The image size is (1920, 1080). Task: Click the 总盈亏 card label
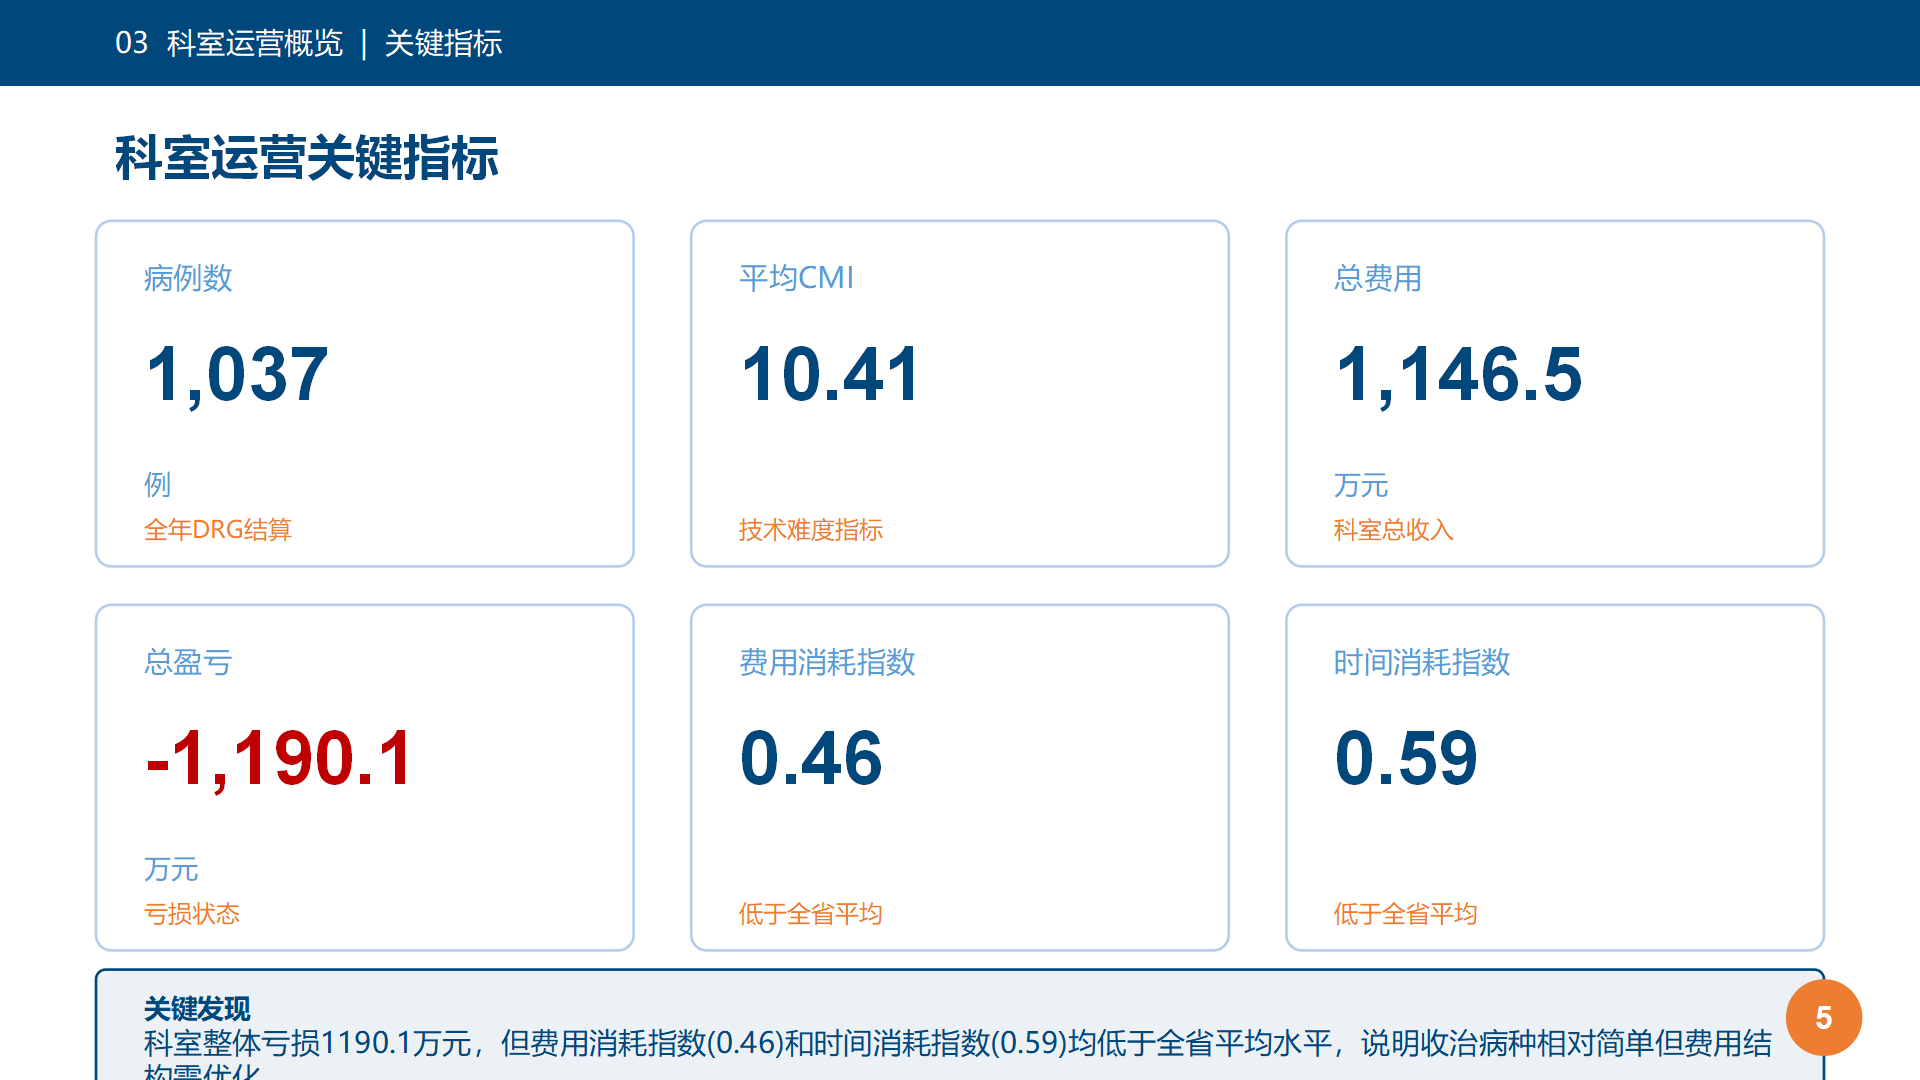click(x=188, y=662)
